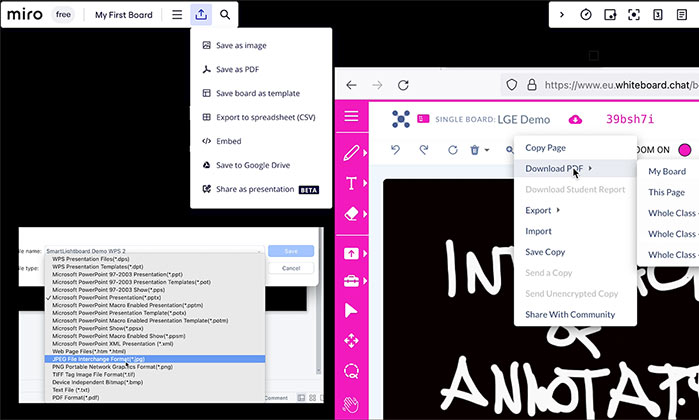Image resolution: width=699 pixels, height=420 pixels.
Task: Select Save as PDF in Miro export menu
Action: (x=241, y=69)
